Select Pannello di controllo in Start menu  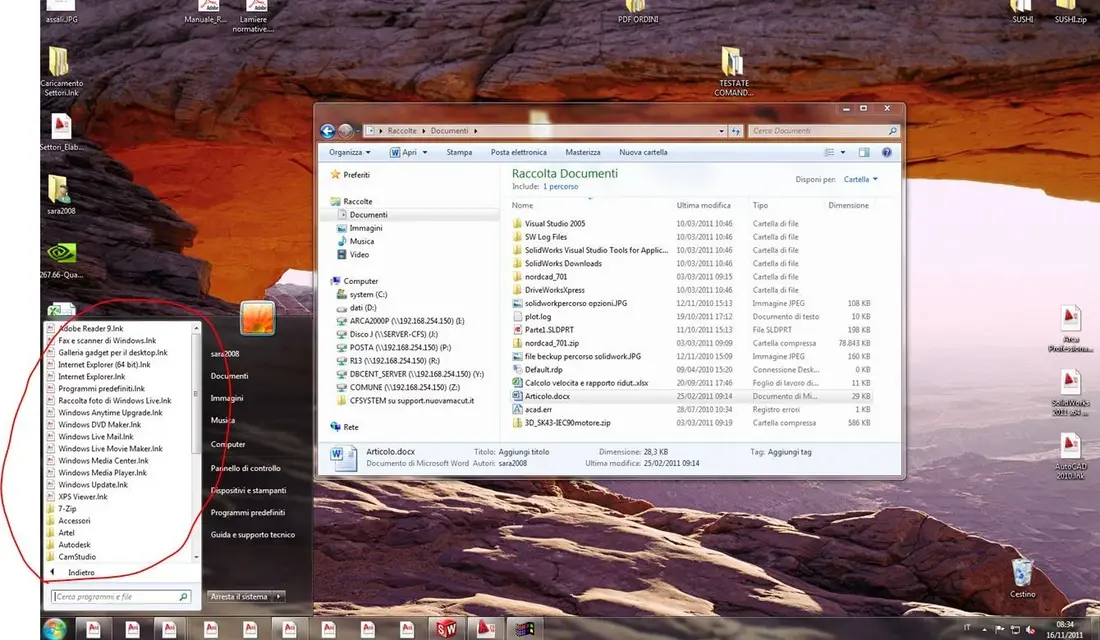pos(246,468)
